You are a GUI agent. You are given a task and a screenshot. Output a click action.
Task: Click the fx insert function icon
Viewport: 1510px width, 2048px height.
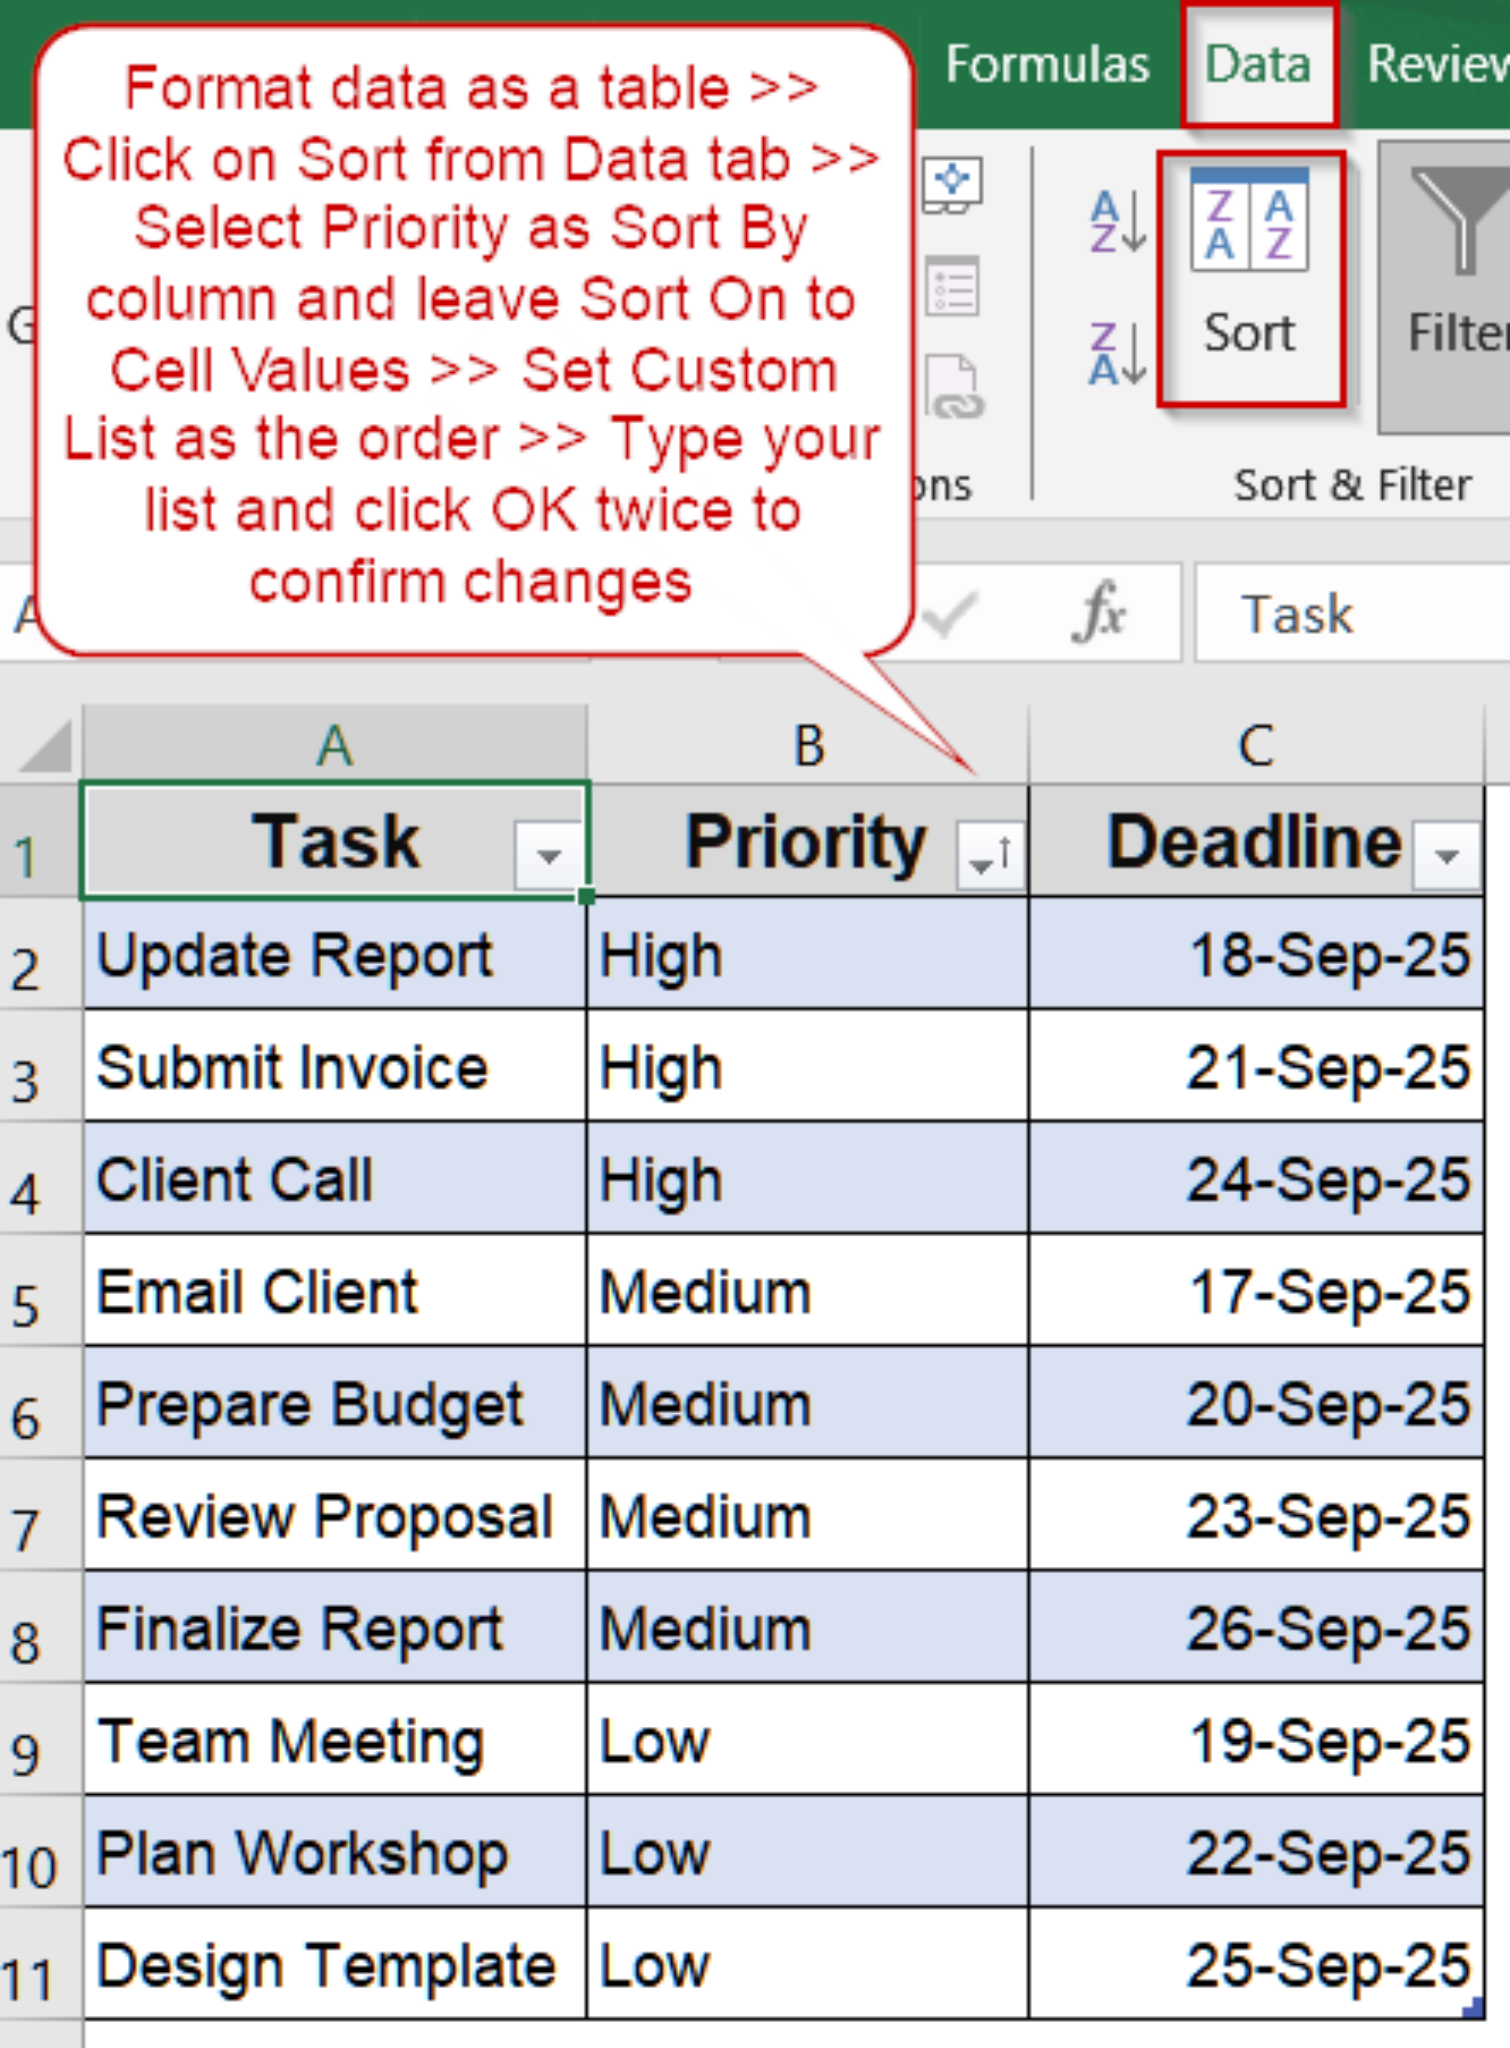tap(1099, 612)
